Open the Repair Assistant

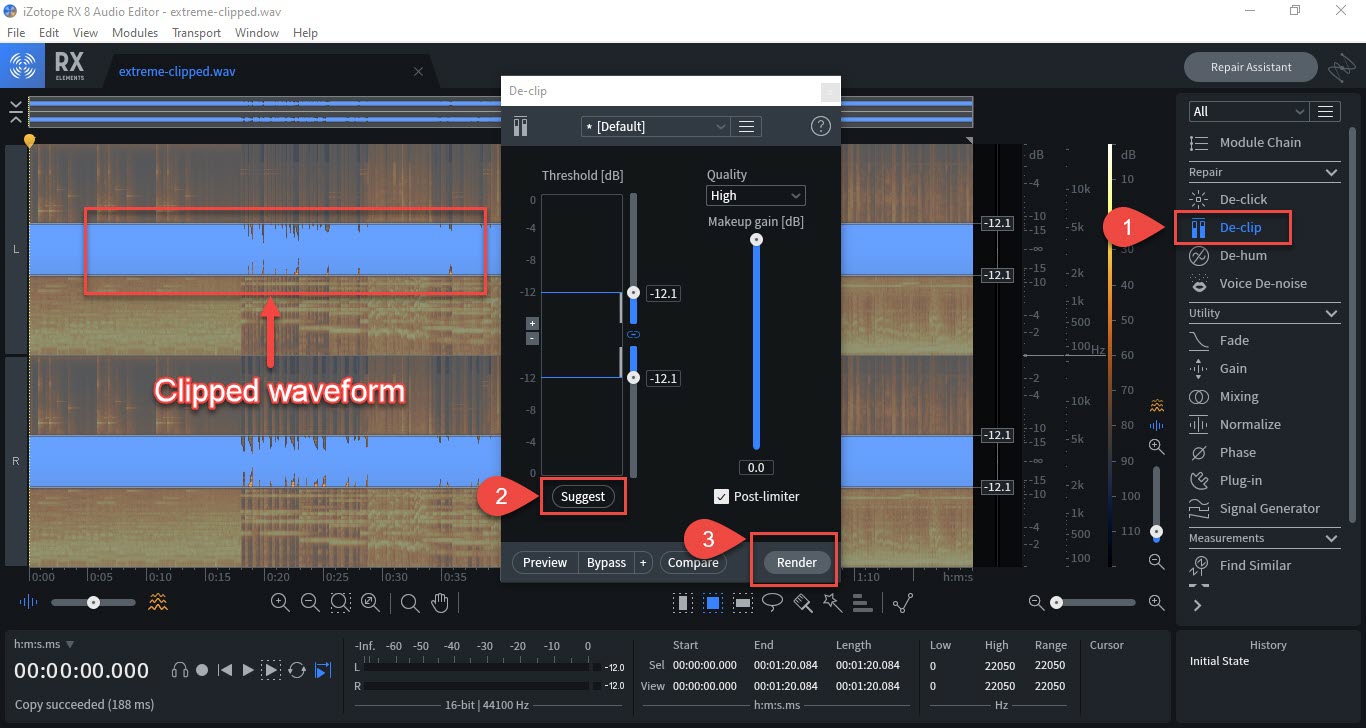click(1251, 67)
